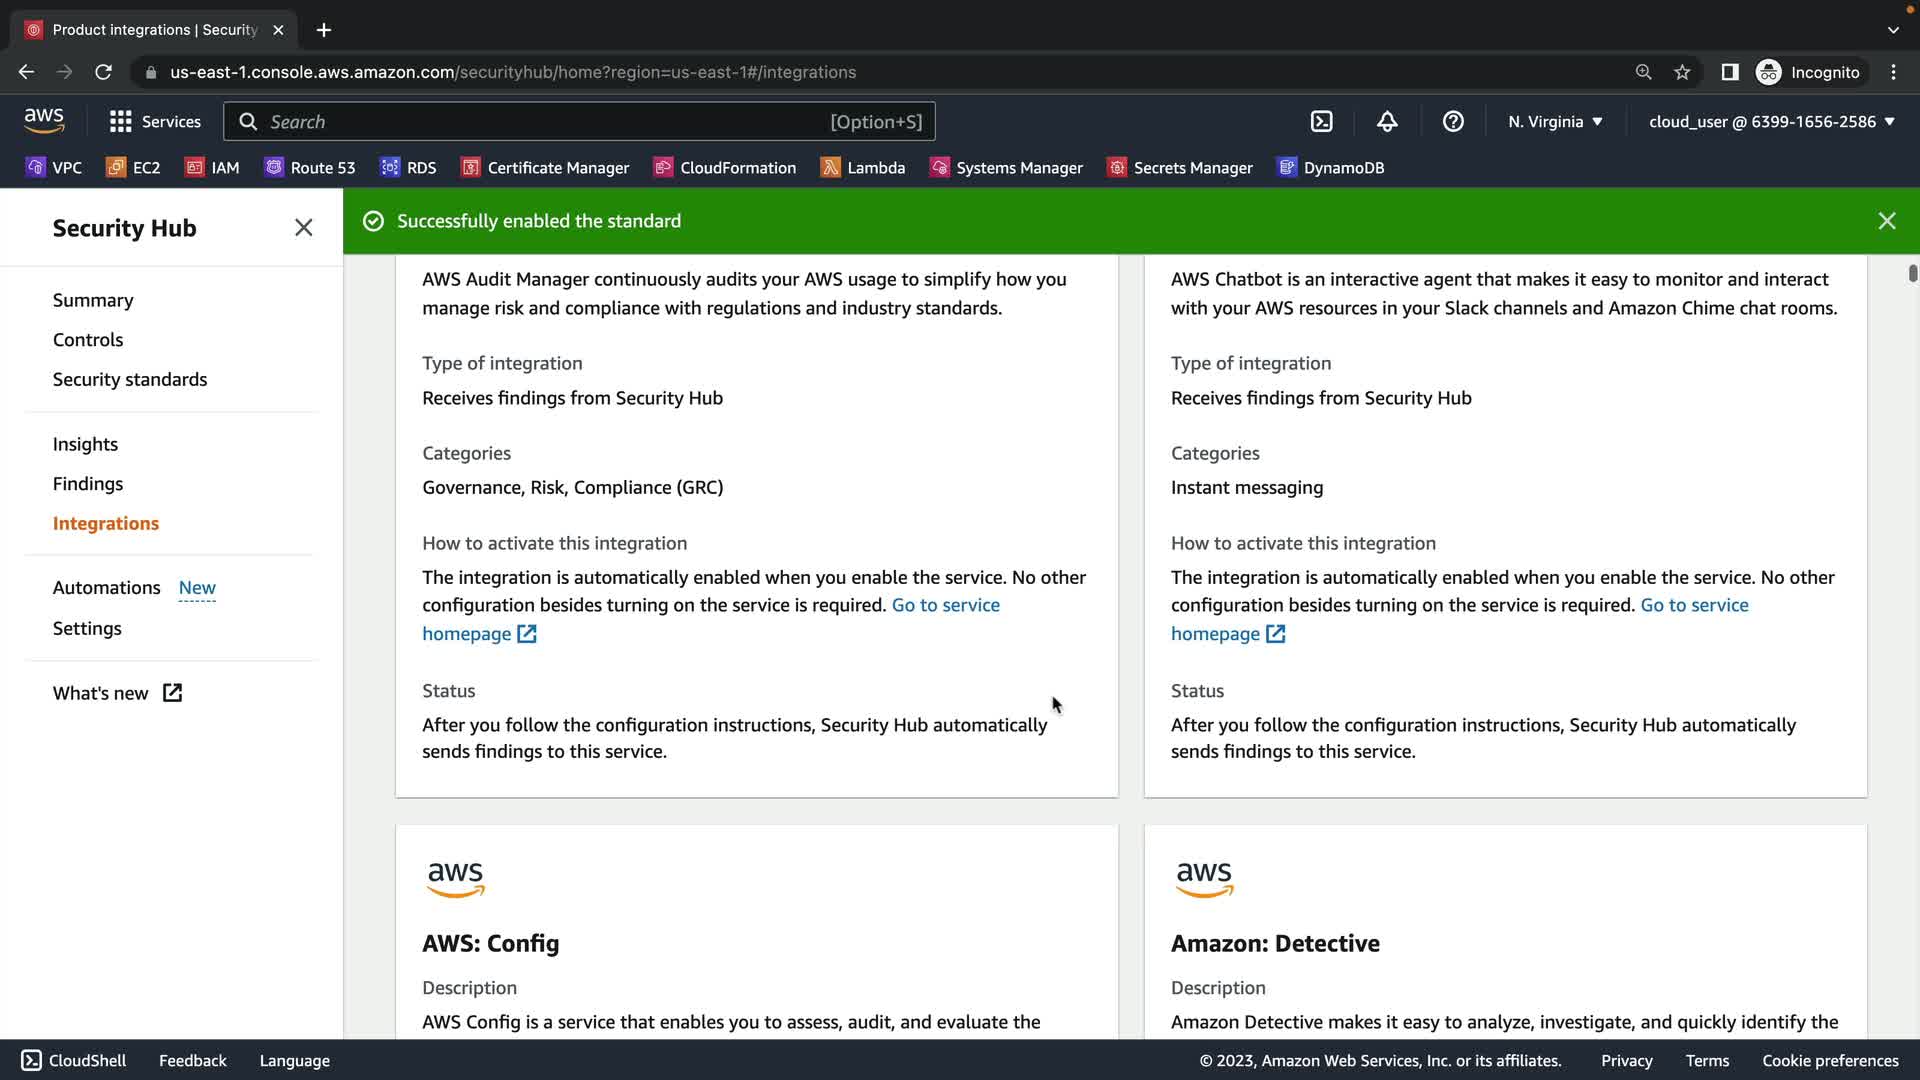Open the Services grid menu icon
Screen dimensions: 1920x1080
(121, 121)
